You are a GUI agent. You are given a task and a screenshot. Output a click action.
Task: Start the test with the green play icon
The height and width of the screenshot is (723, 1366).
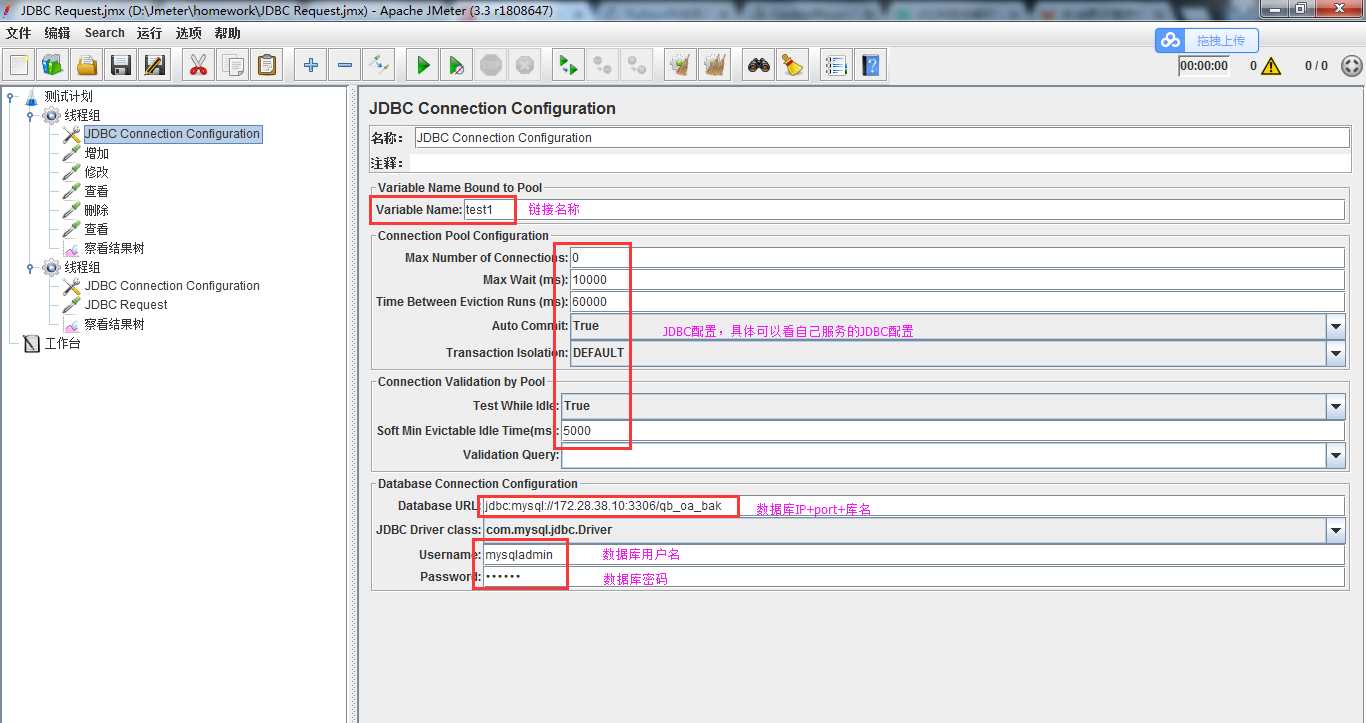422,65
